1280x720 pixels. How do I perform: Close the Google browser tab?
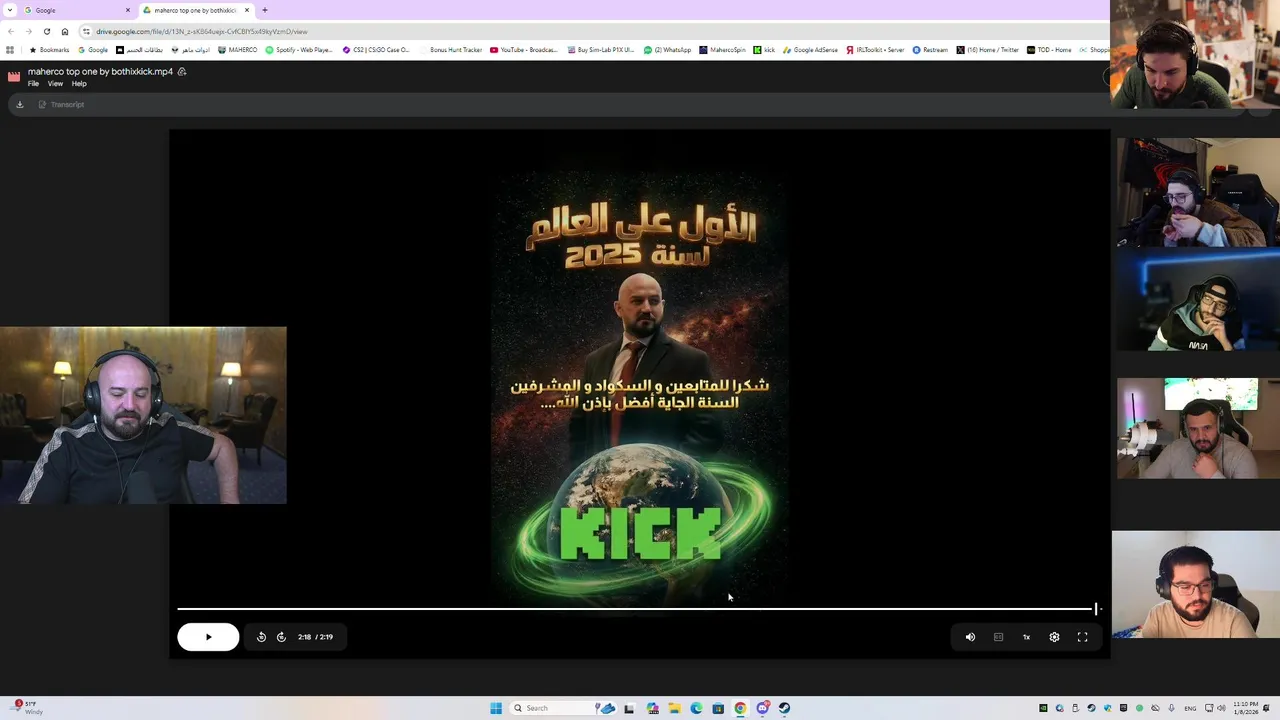coord(127,10)
